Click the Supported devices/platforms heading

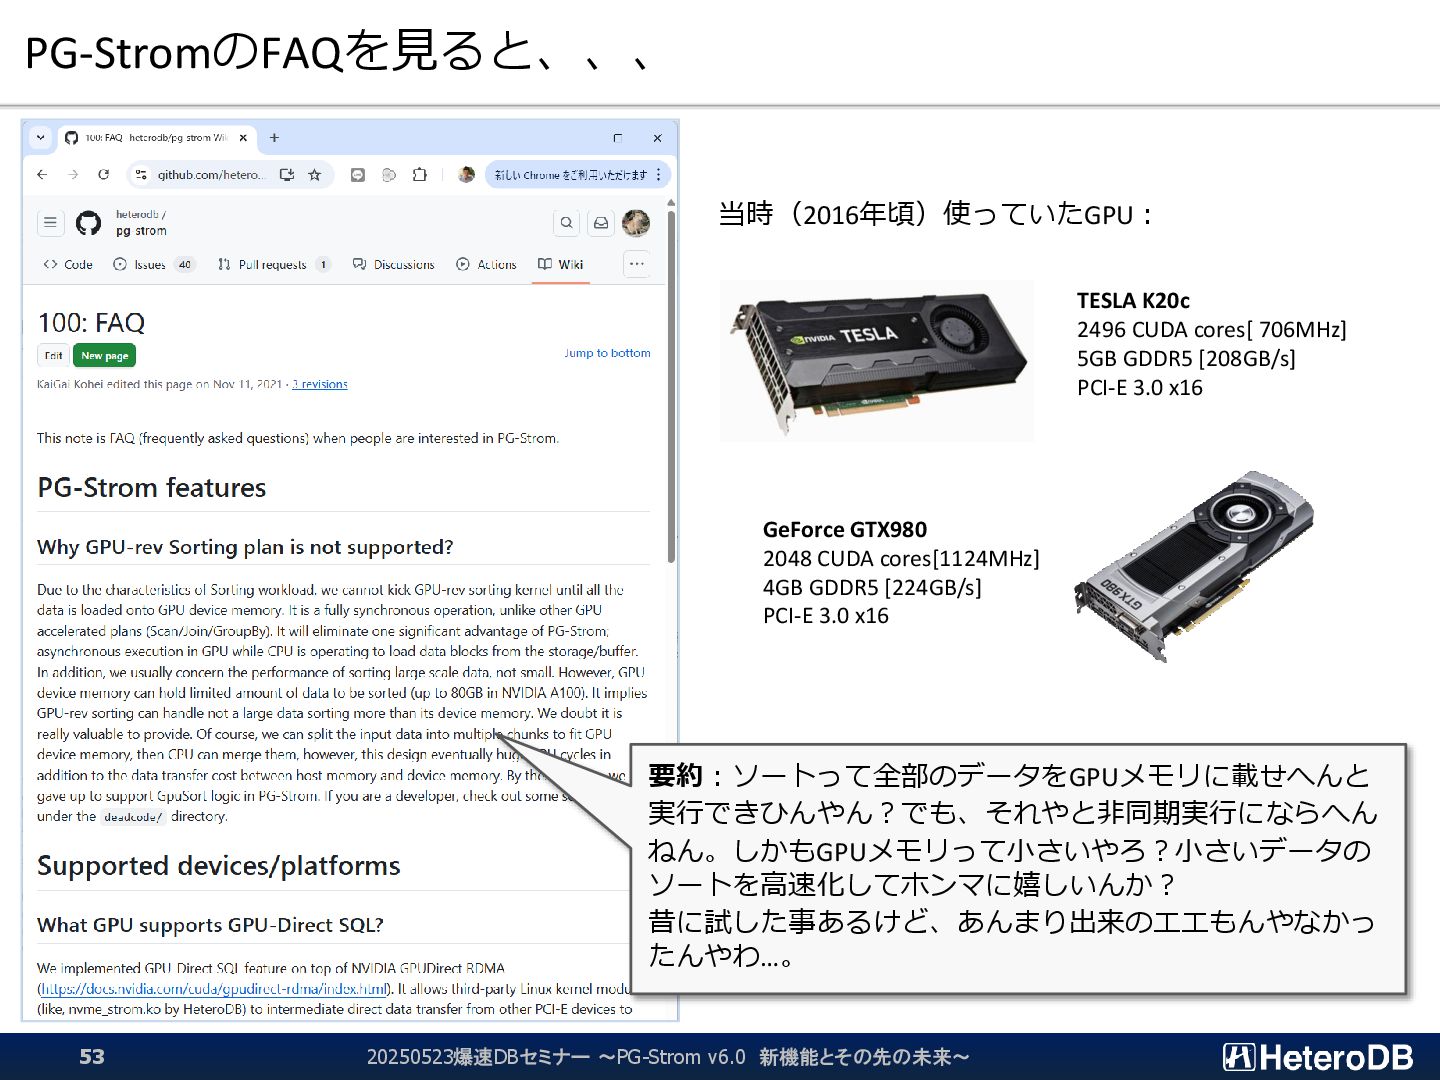tap(219, 866)
